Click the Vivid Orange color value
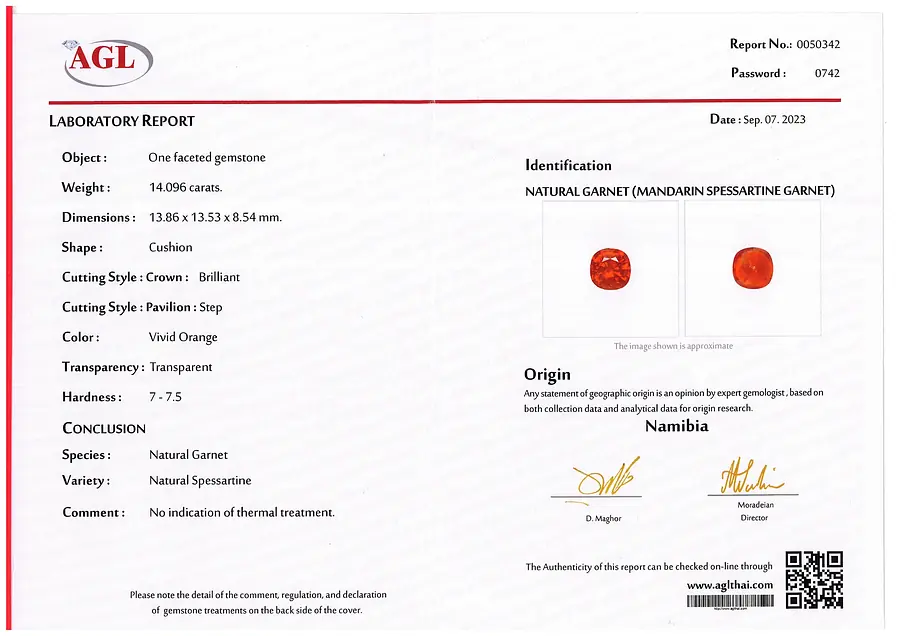900x636 pixels. pos(183,337)
